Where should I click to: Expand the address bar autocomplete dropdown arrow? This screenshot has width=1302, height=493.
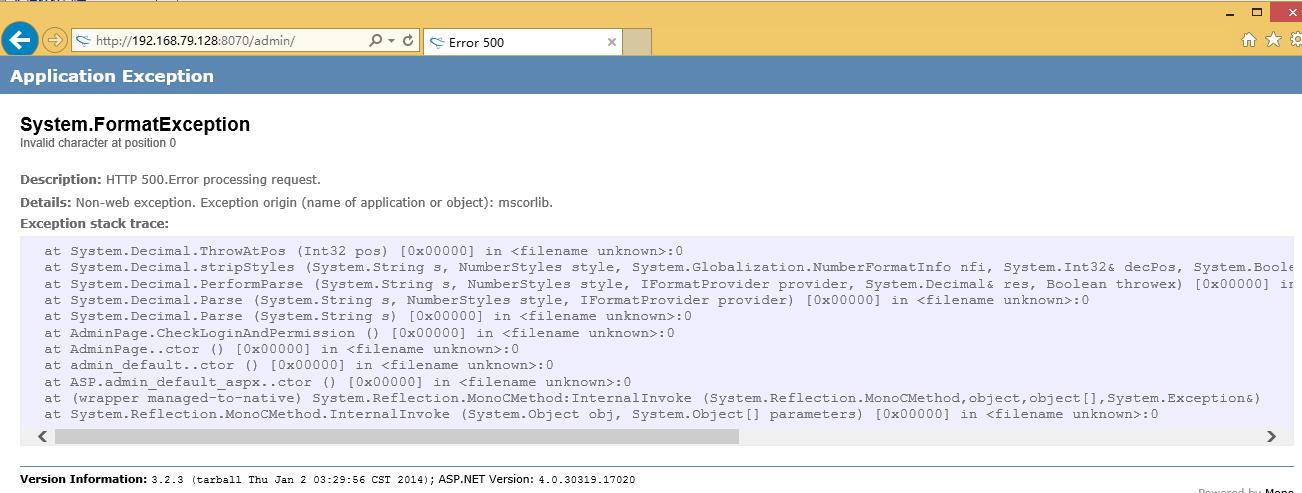point(390,41)
